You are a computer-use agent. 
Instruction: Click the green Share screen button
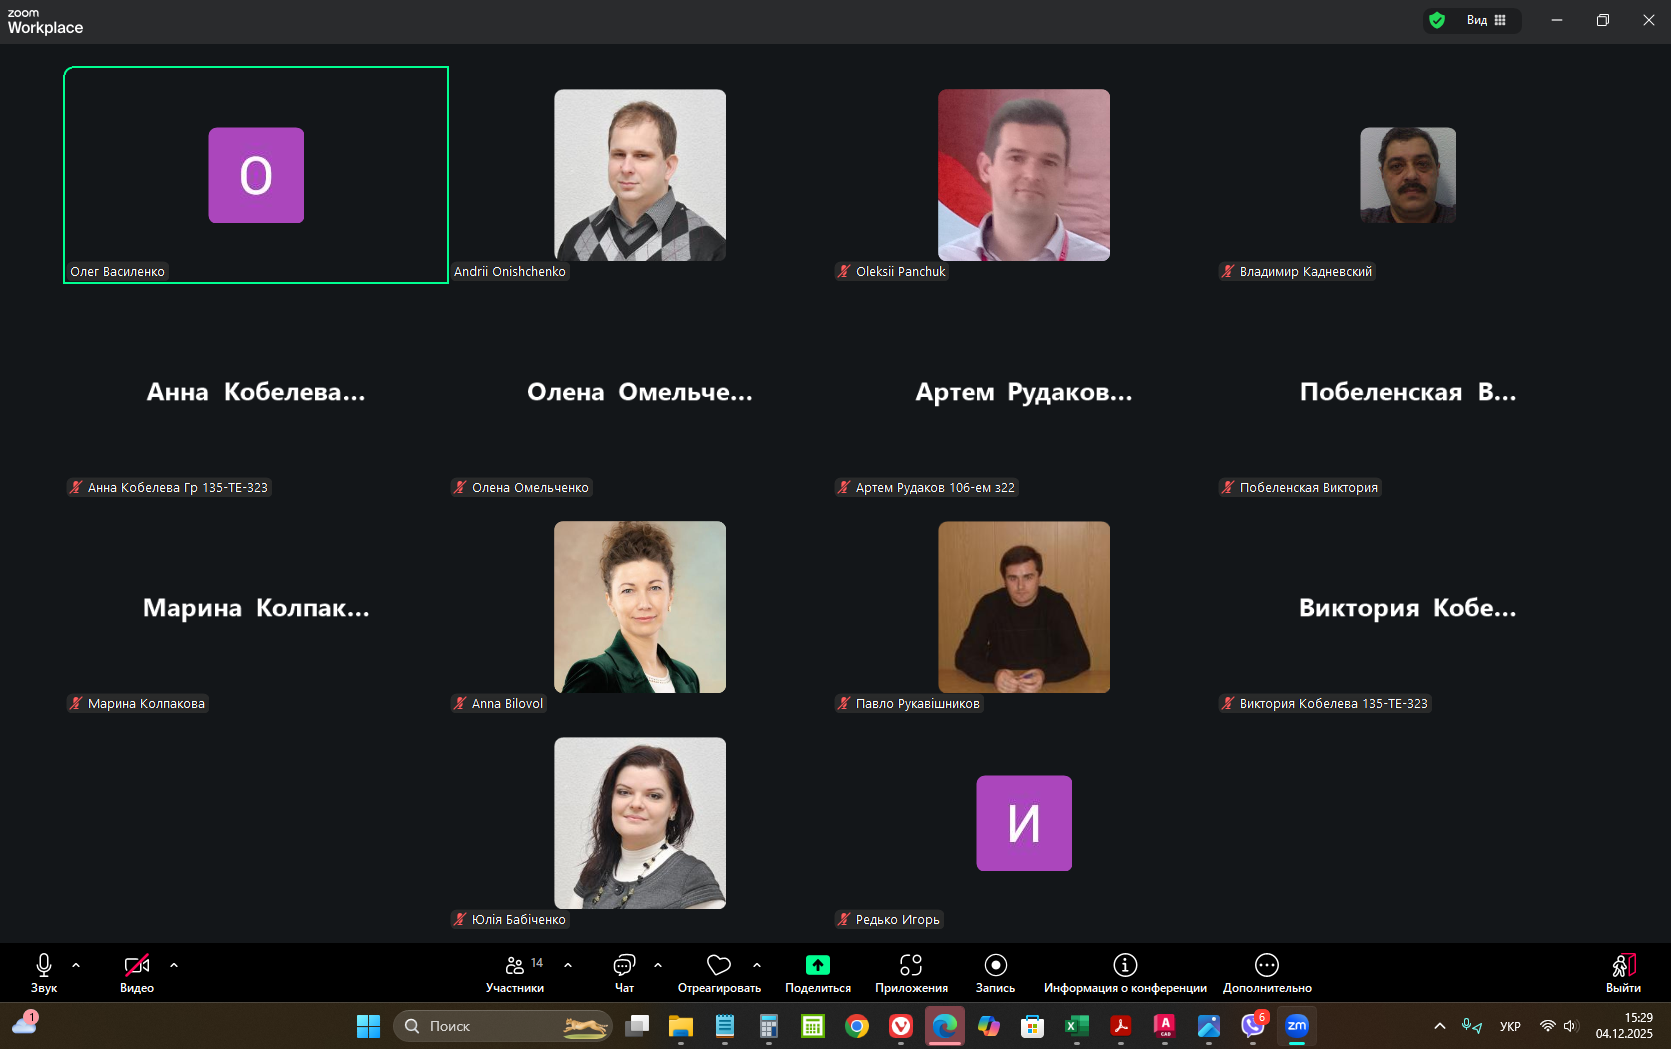tap(817, 973)
